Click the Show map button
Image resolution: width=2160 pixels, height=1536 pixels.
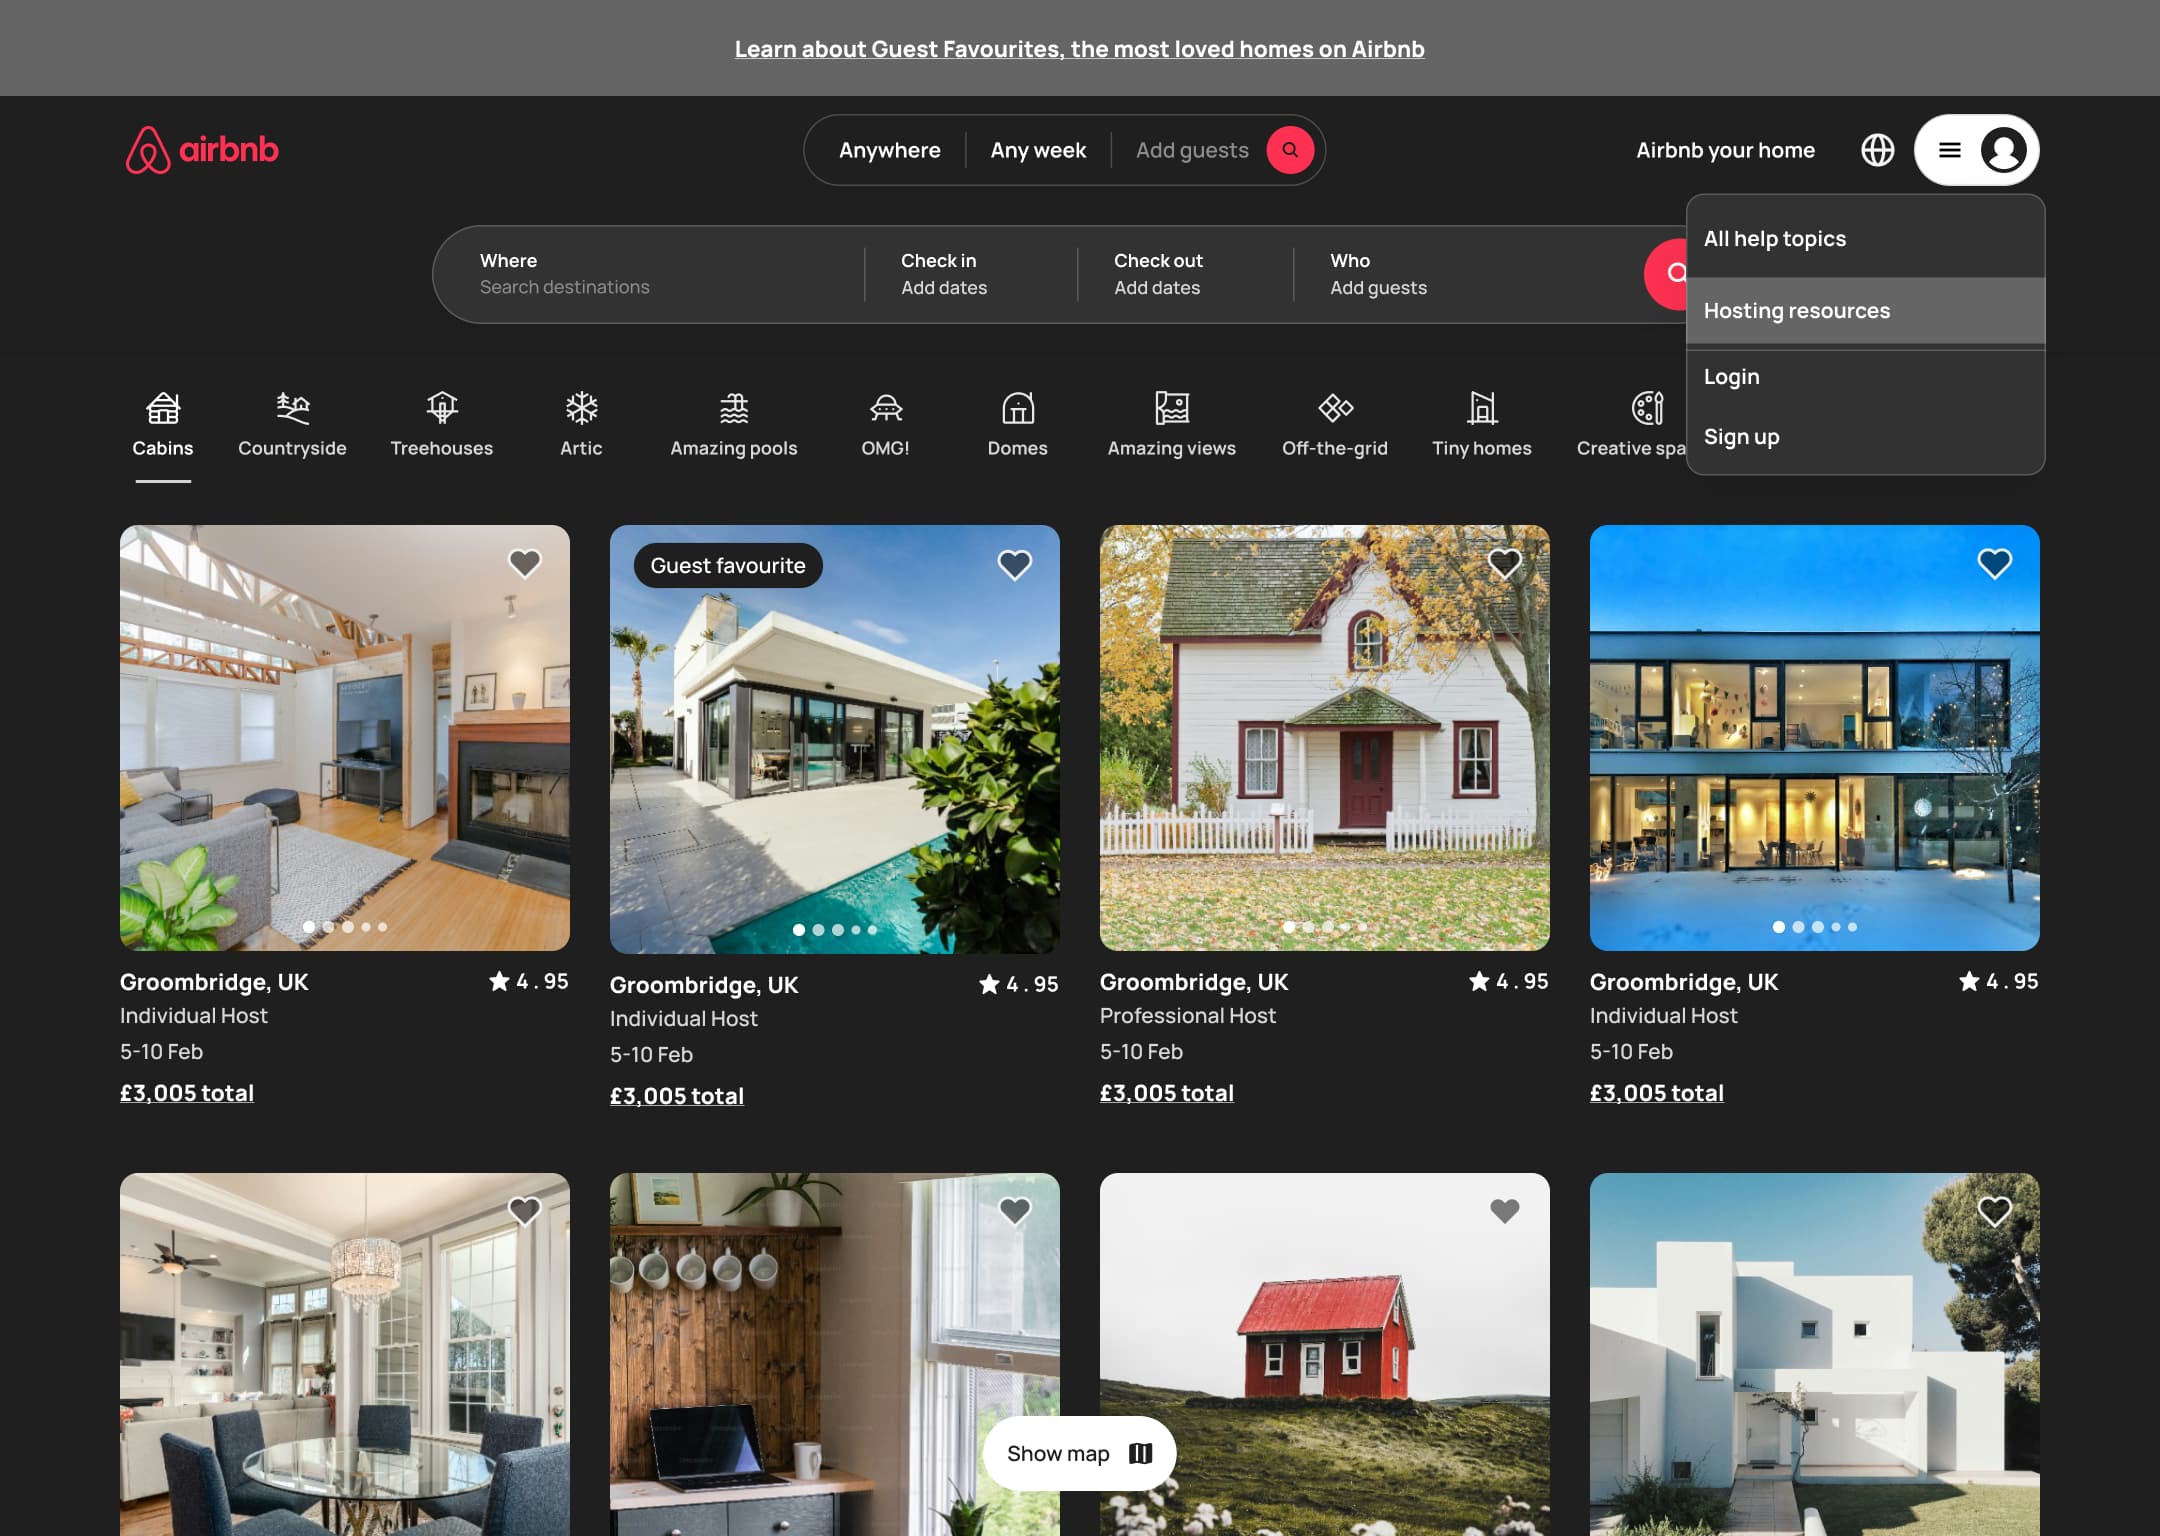point(1079,1453)
